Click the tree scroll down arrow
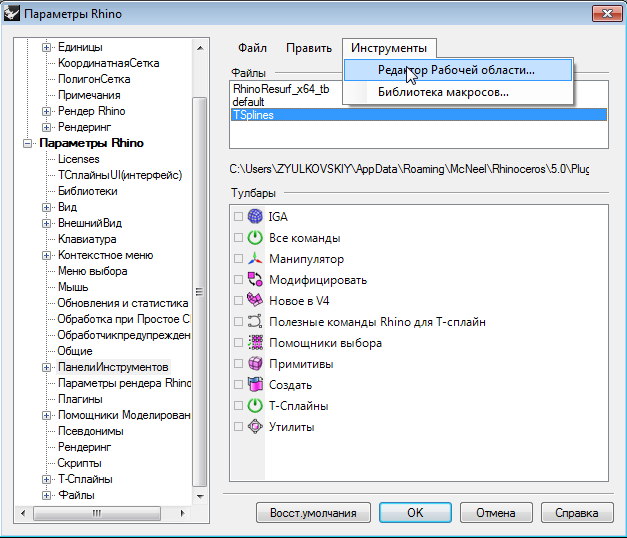 pyautogui.click(x=200, y=496)
